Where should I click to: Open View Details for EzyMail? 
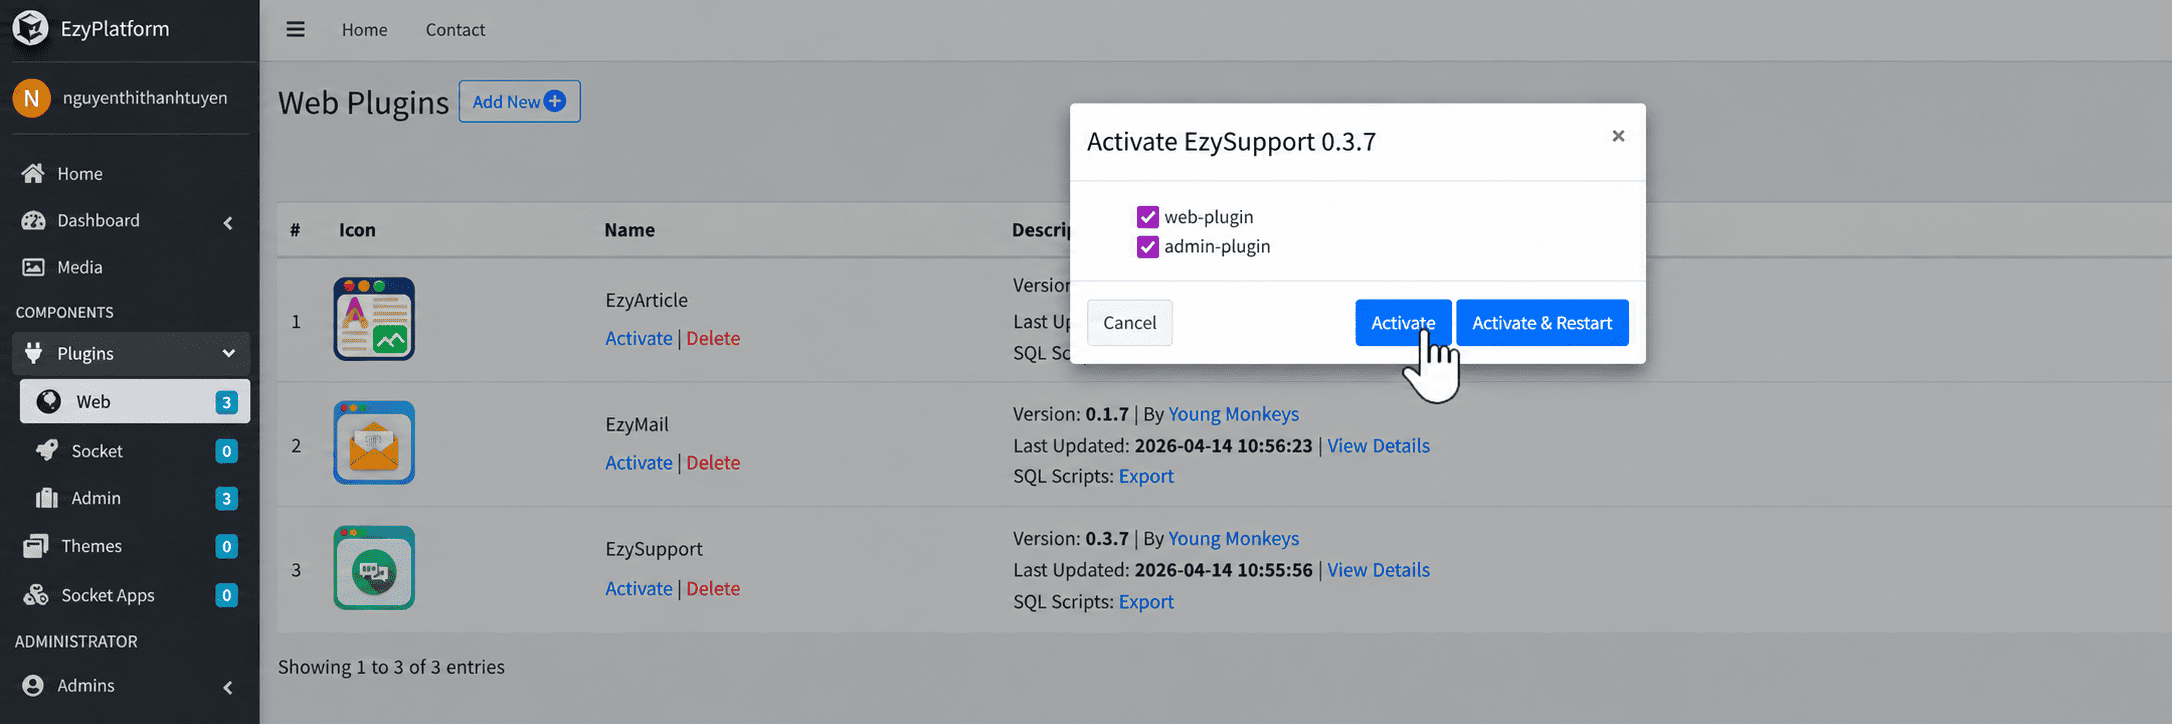tap(1378, 445)
